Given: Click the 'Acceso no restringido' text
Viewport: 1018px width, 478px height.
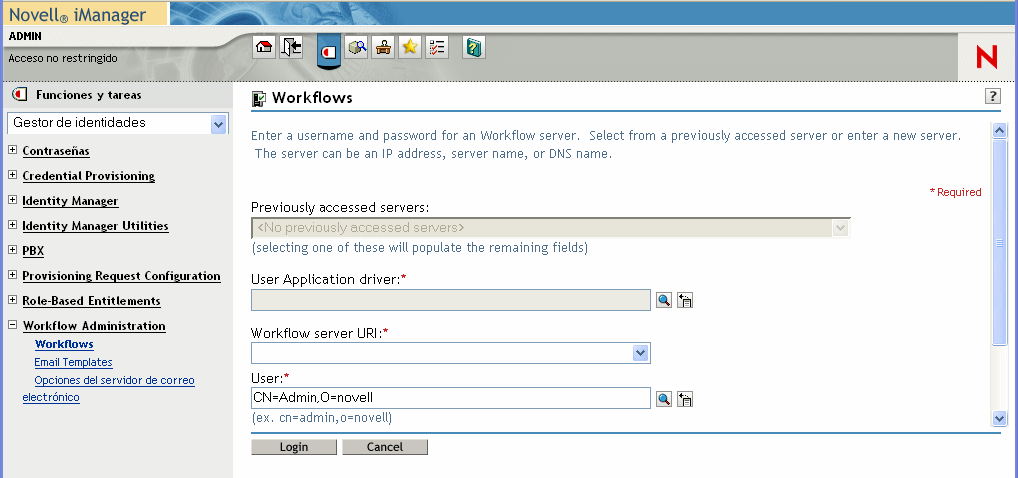Looking at the screenshot, I should (63, 58).
